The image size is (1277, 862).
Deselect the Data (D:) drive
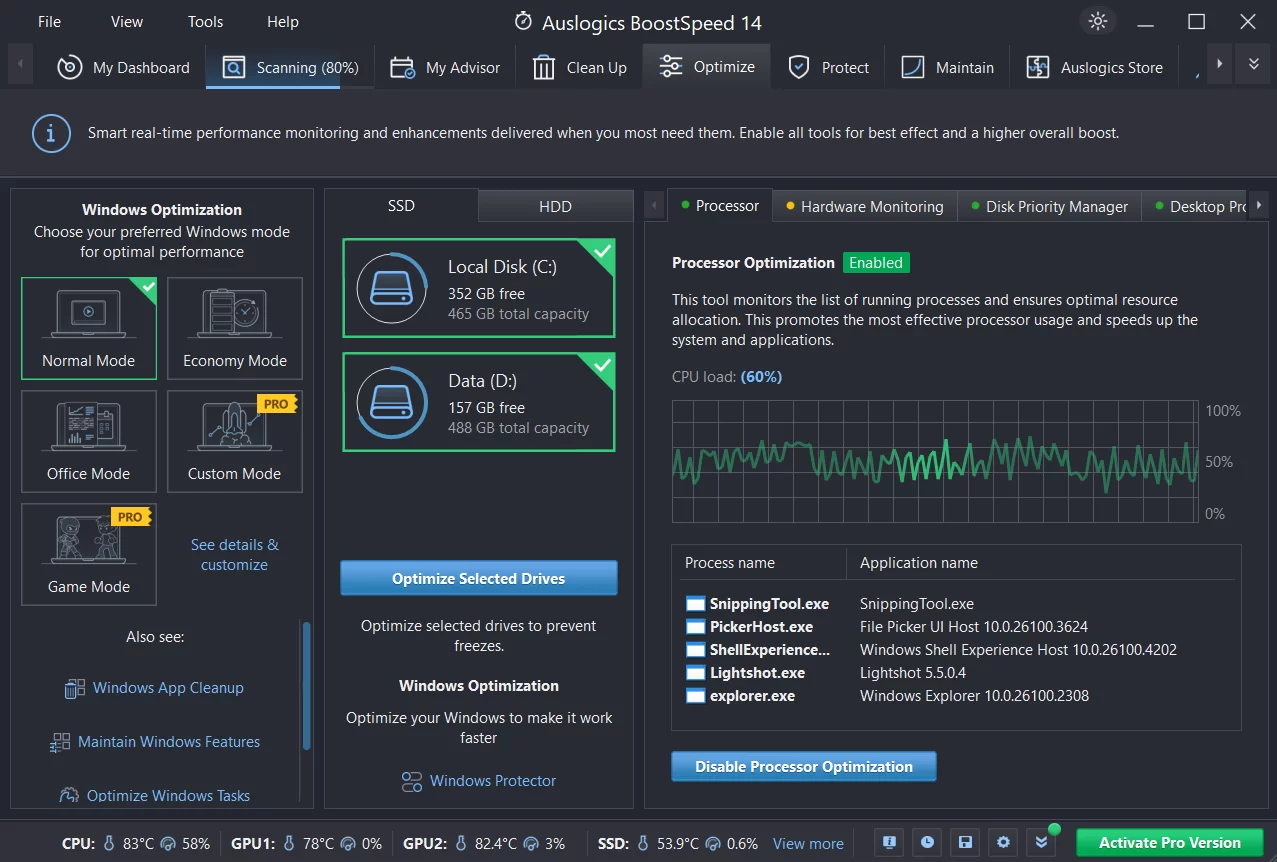[479, 402]
